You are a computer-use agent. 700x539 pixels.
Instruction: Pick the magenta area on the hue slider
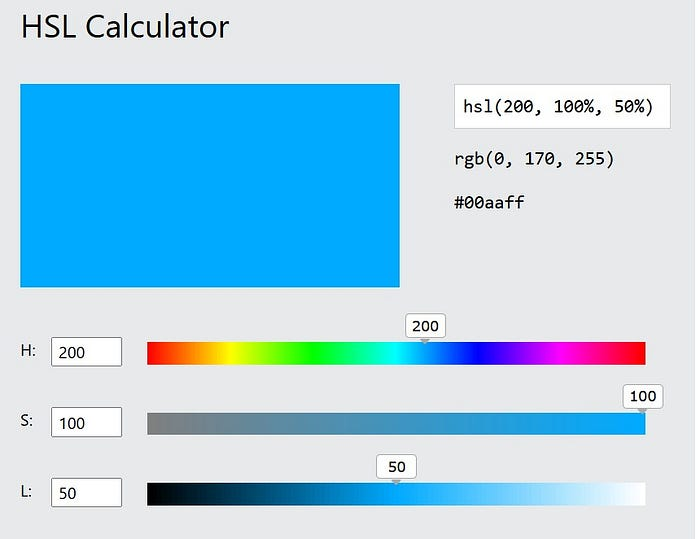(x=562, y=353)
